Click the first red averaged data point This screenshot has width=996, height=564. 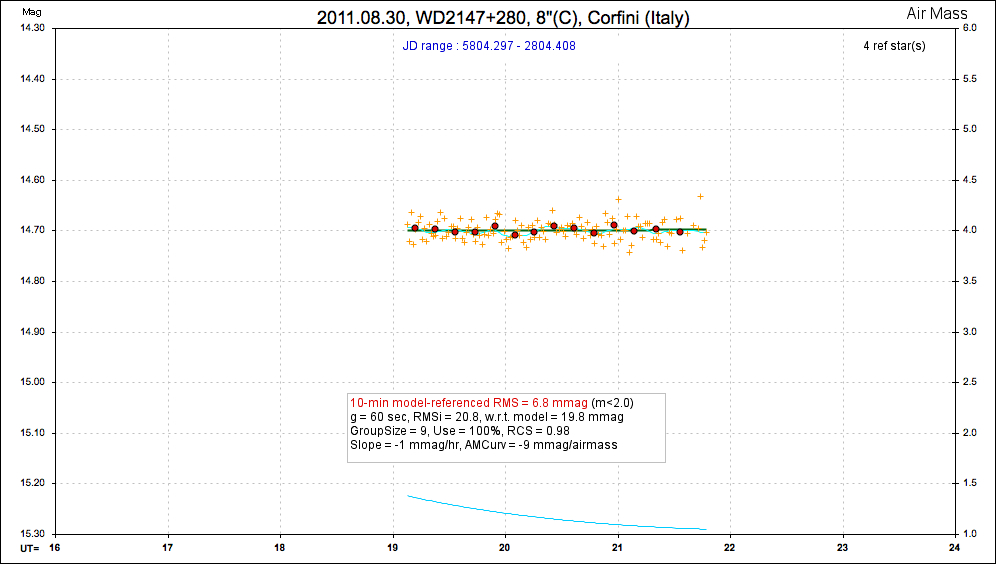415,228
